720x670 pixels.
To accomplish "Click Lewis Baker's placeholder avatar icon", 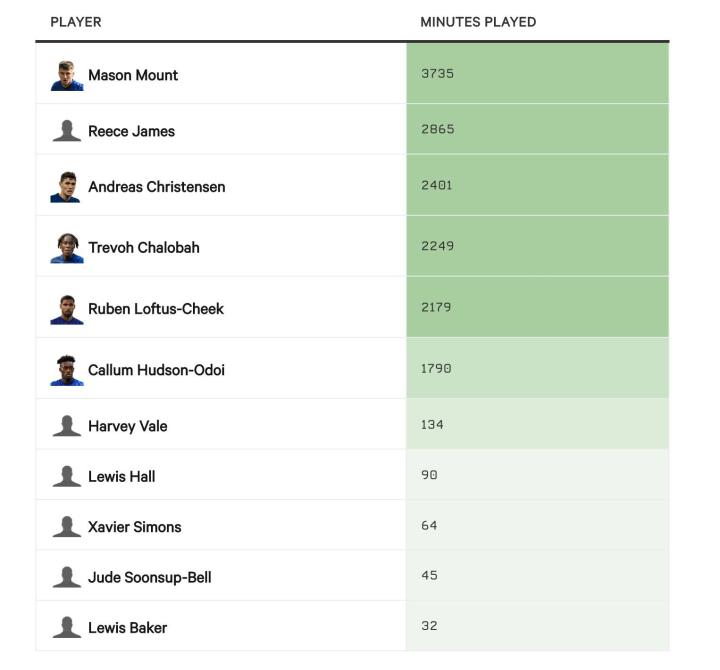I will [x=67, y=628].
